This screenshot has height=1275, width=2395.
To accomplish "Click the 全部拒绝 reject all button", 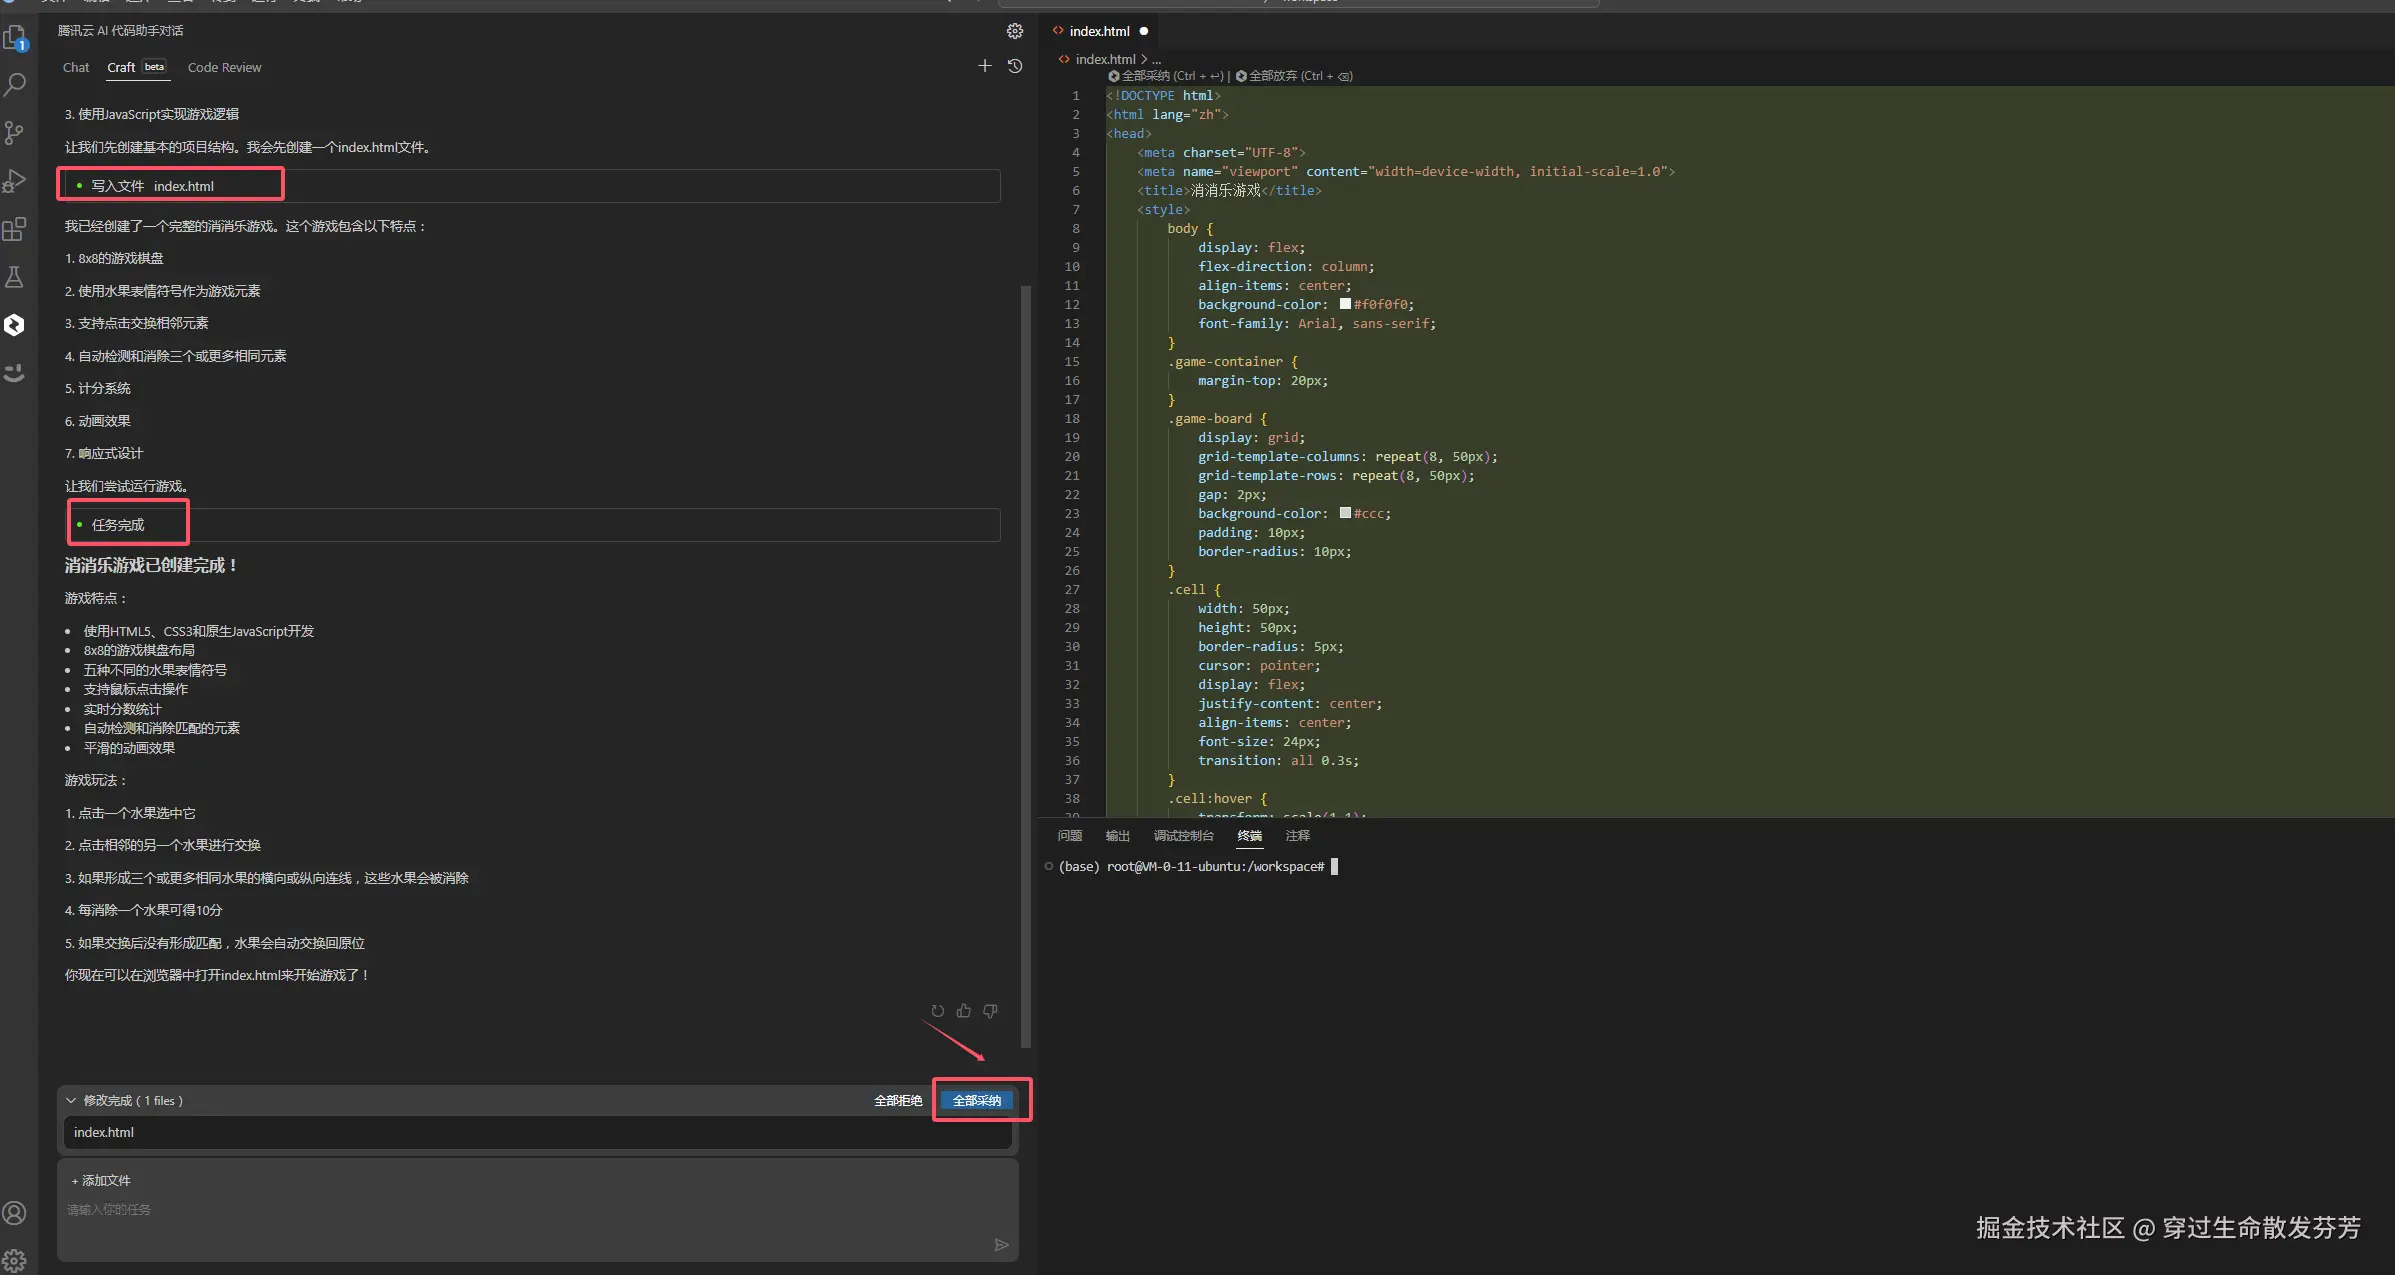I will tap(898, 1100).
